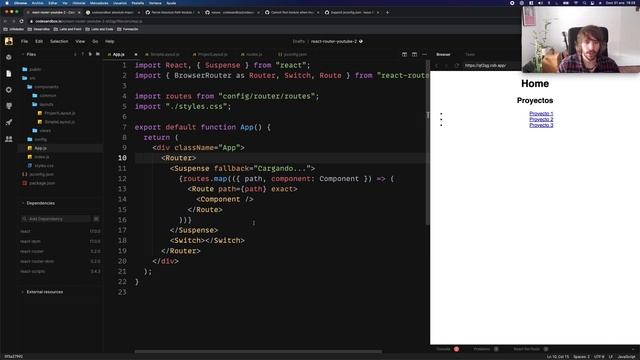640x360 pixels.
Task: Click the dependency search list icon
Action: pos(96,219)
